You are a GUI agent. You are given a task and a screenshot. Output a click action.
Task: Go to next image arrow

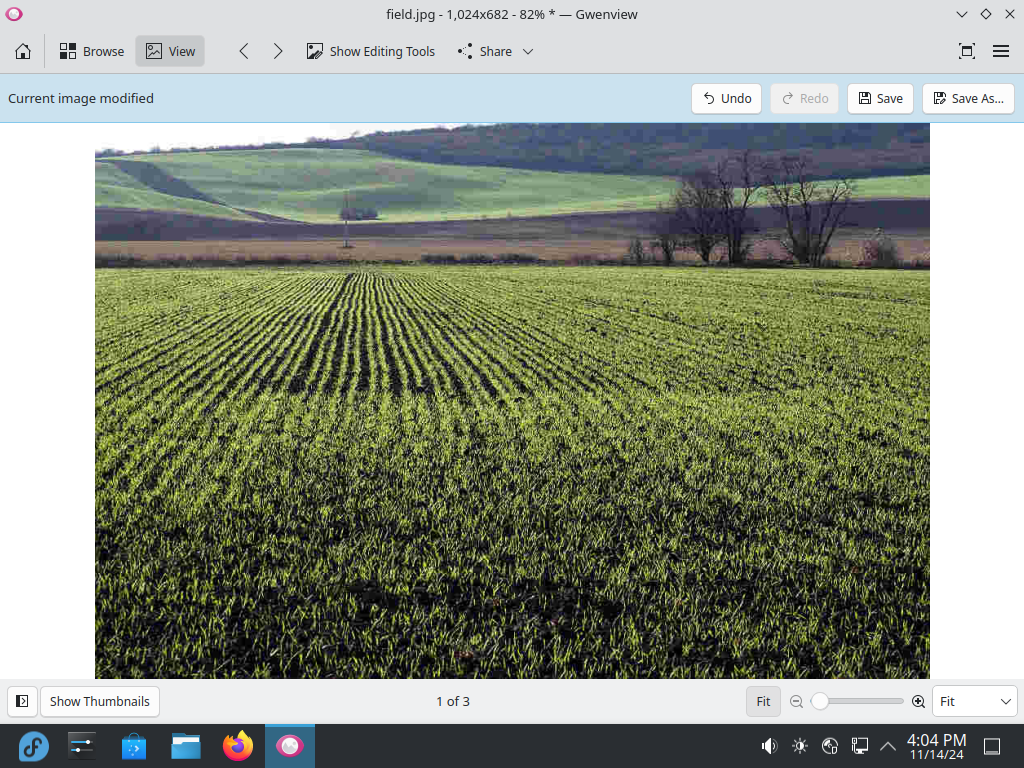pos(278,51)
